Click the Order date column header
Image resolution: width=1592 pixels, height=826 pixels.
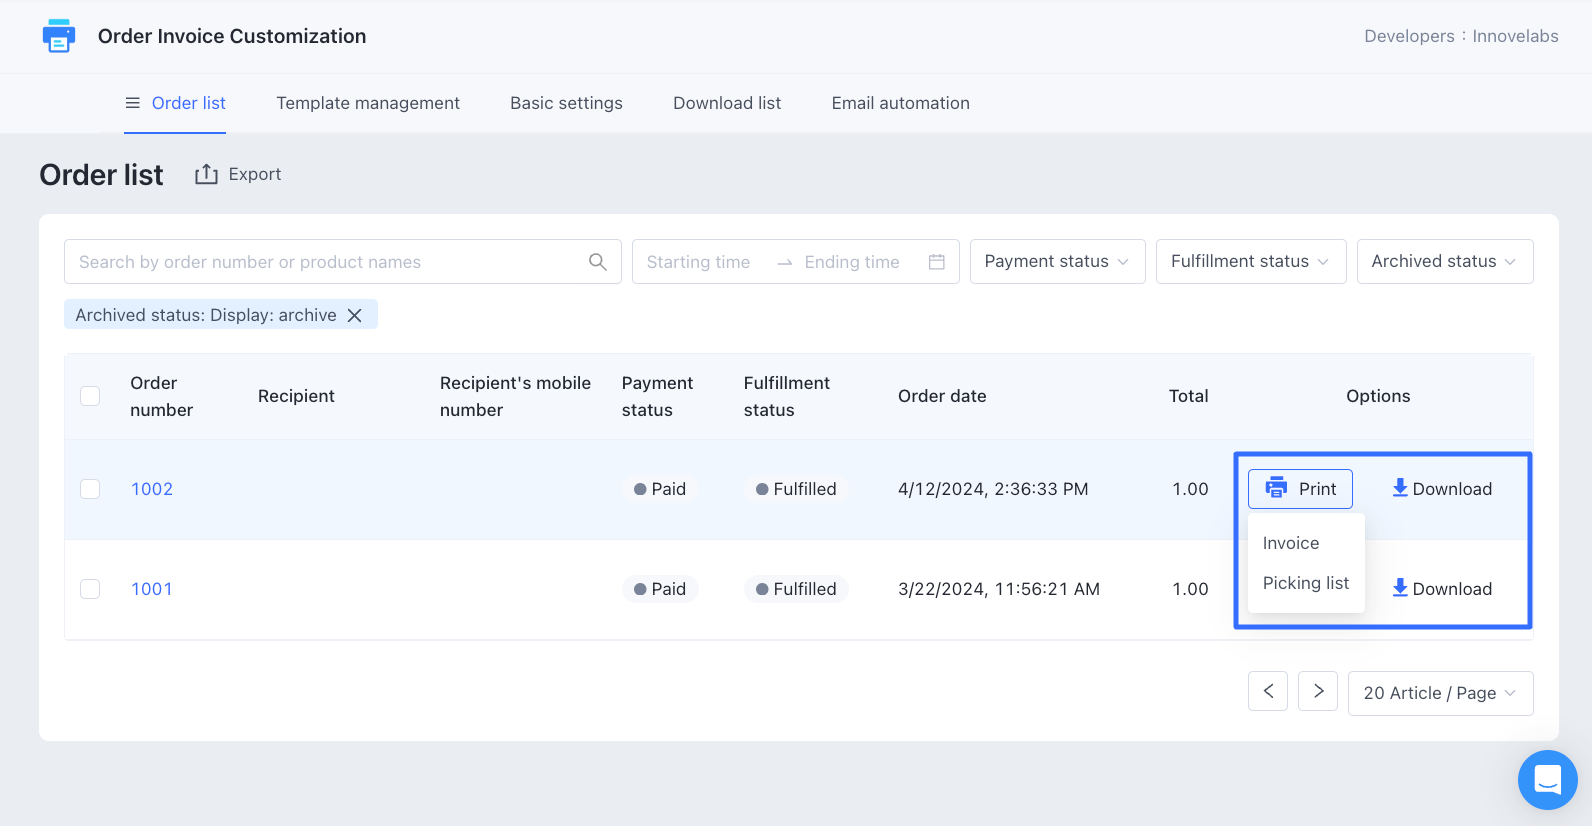[x=942, y=396]
